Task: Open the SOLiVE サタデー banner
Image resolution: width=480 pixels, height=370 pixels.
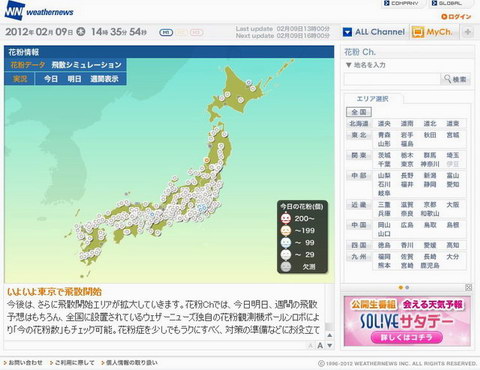Action: [407, 321]
